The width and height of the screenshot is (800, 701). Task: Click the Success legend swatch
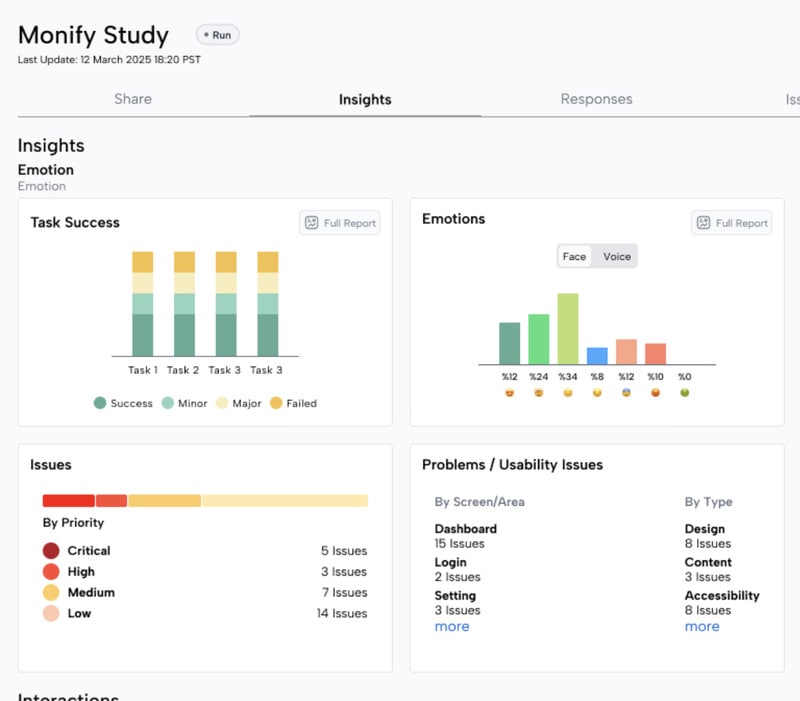pos(100,404)
